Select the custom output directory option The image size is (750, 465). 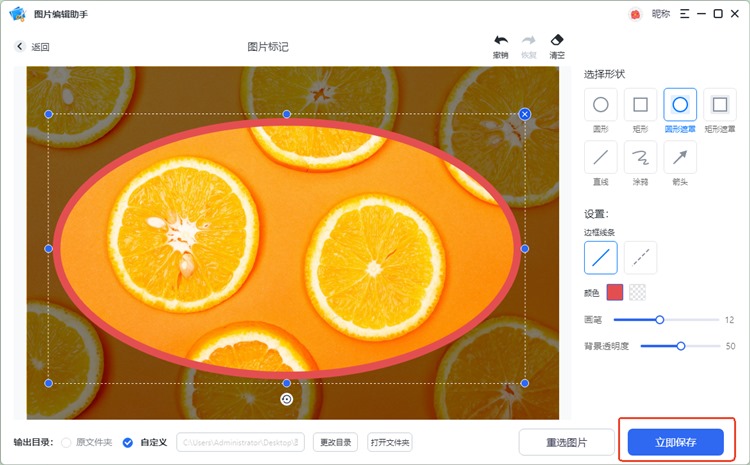pos(127,442)
